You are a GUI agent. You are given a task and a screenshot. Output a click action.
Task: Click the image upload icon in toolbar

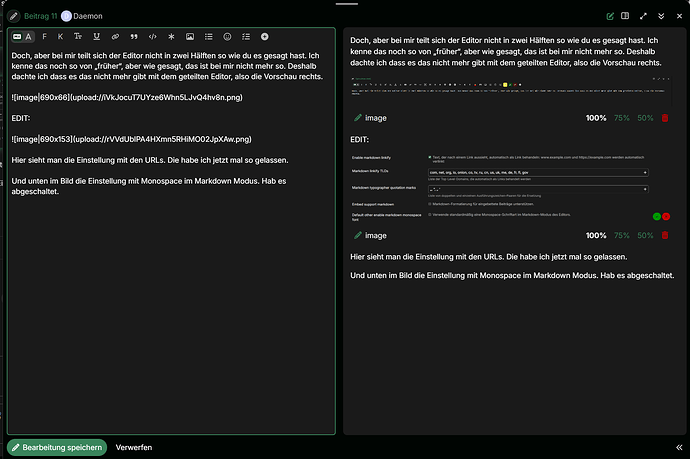(x=189, y=36)
